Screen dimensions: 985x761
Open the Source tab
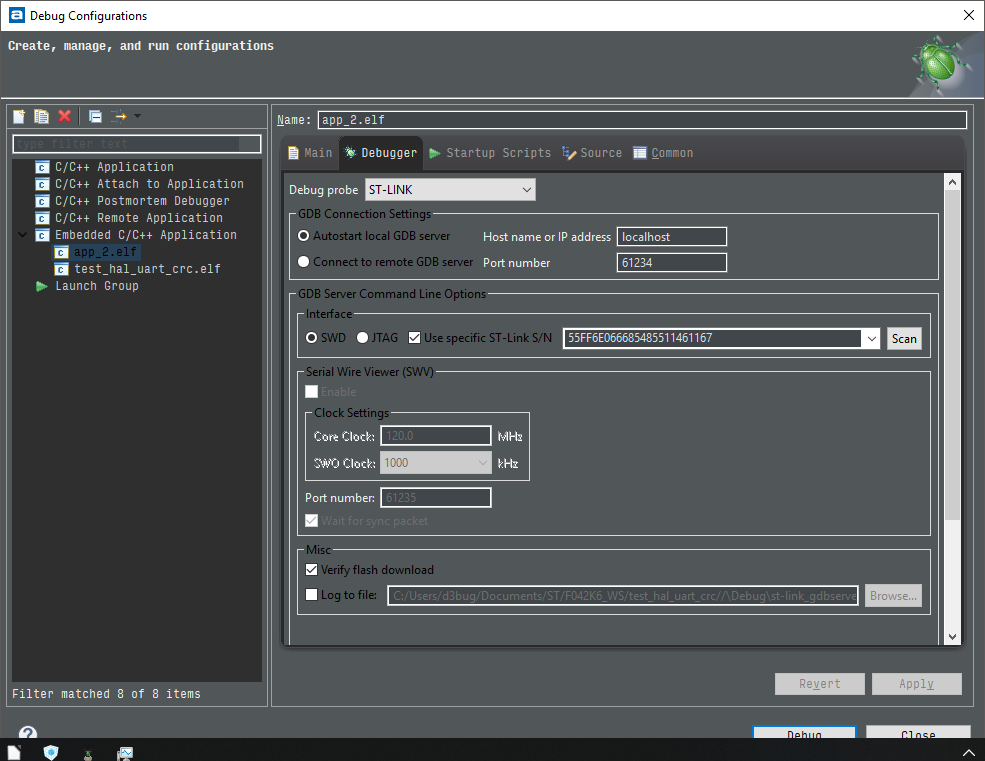592,153
